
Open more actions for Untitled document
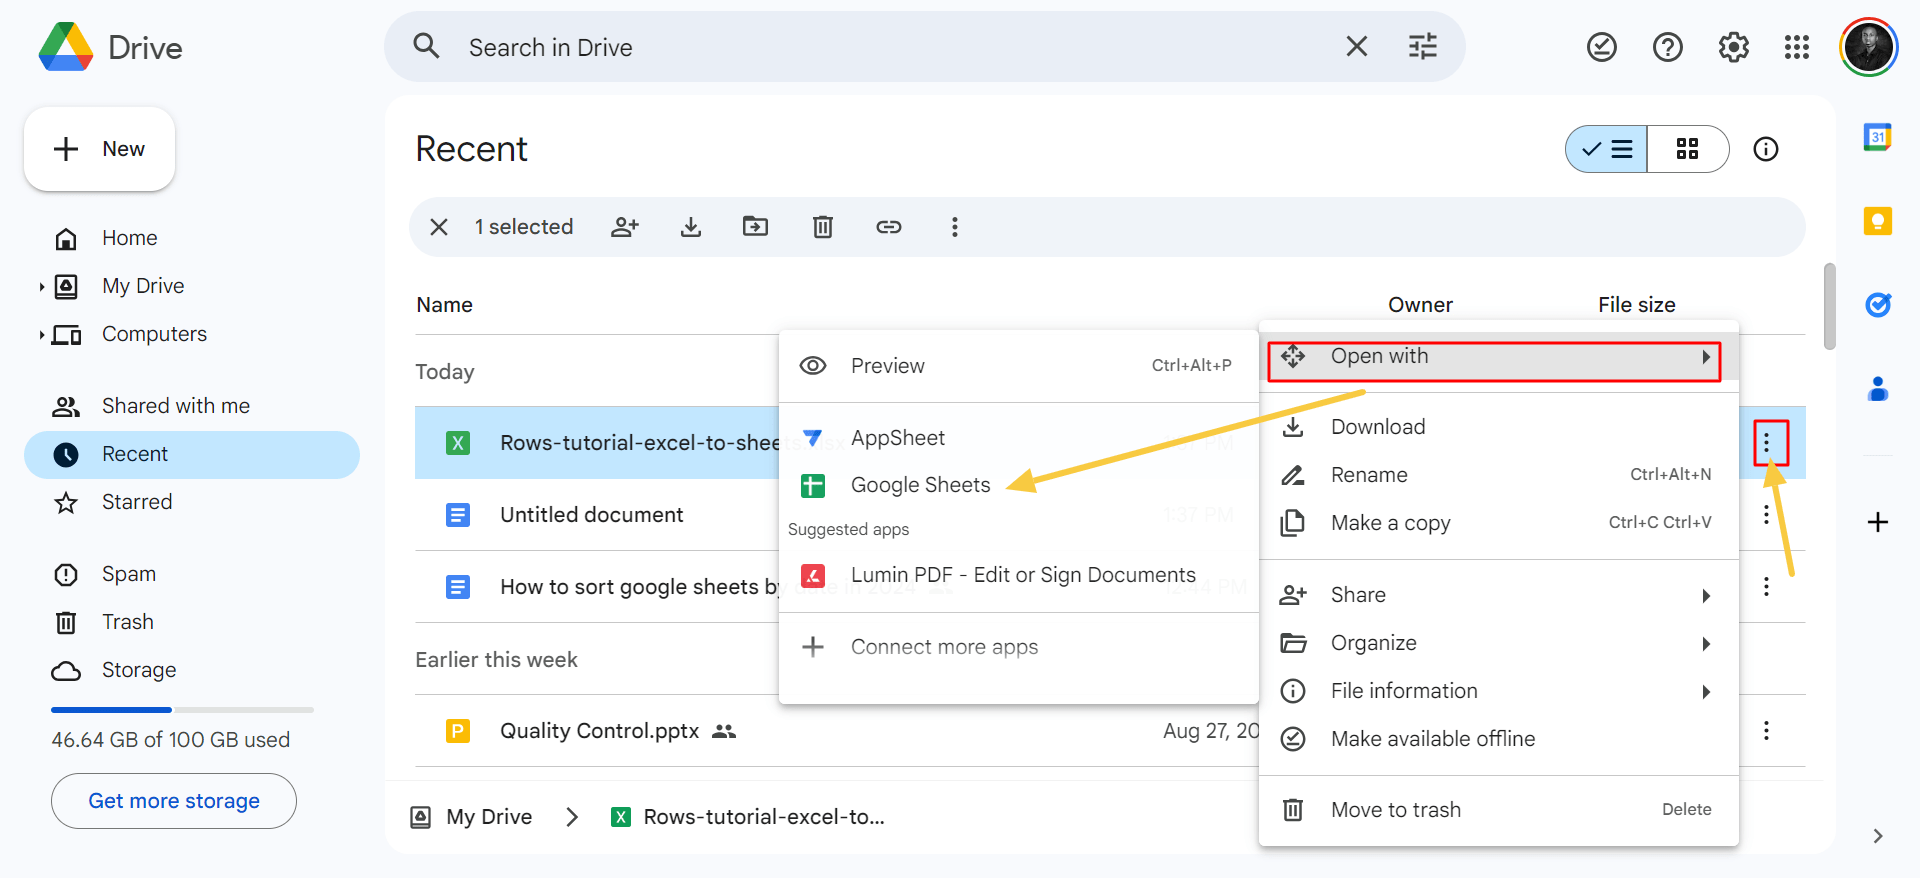coord(1766,514)
